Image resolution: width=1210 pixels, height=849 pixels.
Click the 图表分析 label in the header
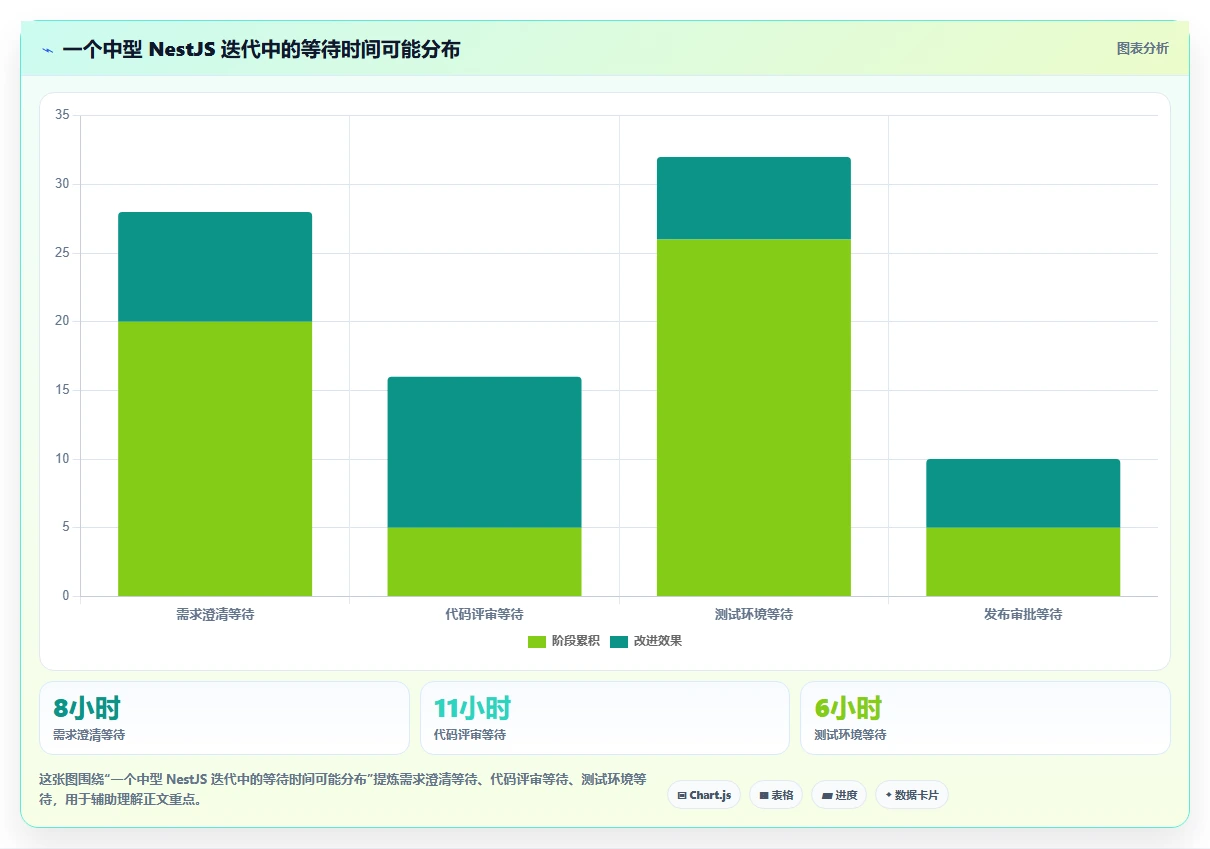click(1142, 48)
